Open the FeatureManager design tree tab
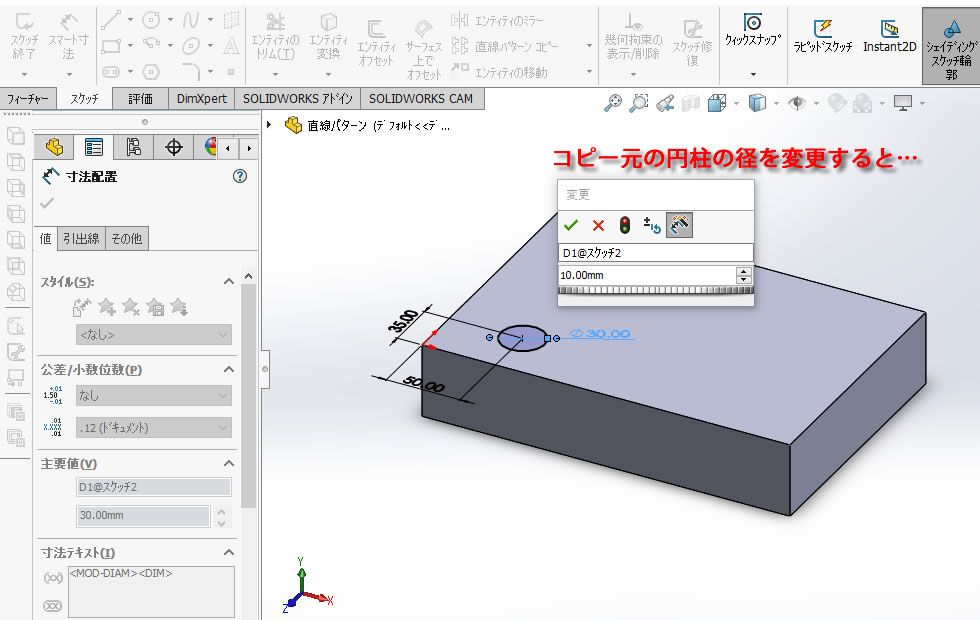This screenshot has height=620, width=980. click(x=54, y=147)
